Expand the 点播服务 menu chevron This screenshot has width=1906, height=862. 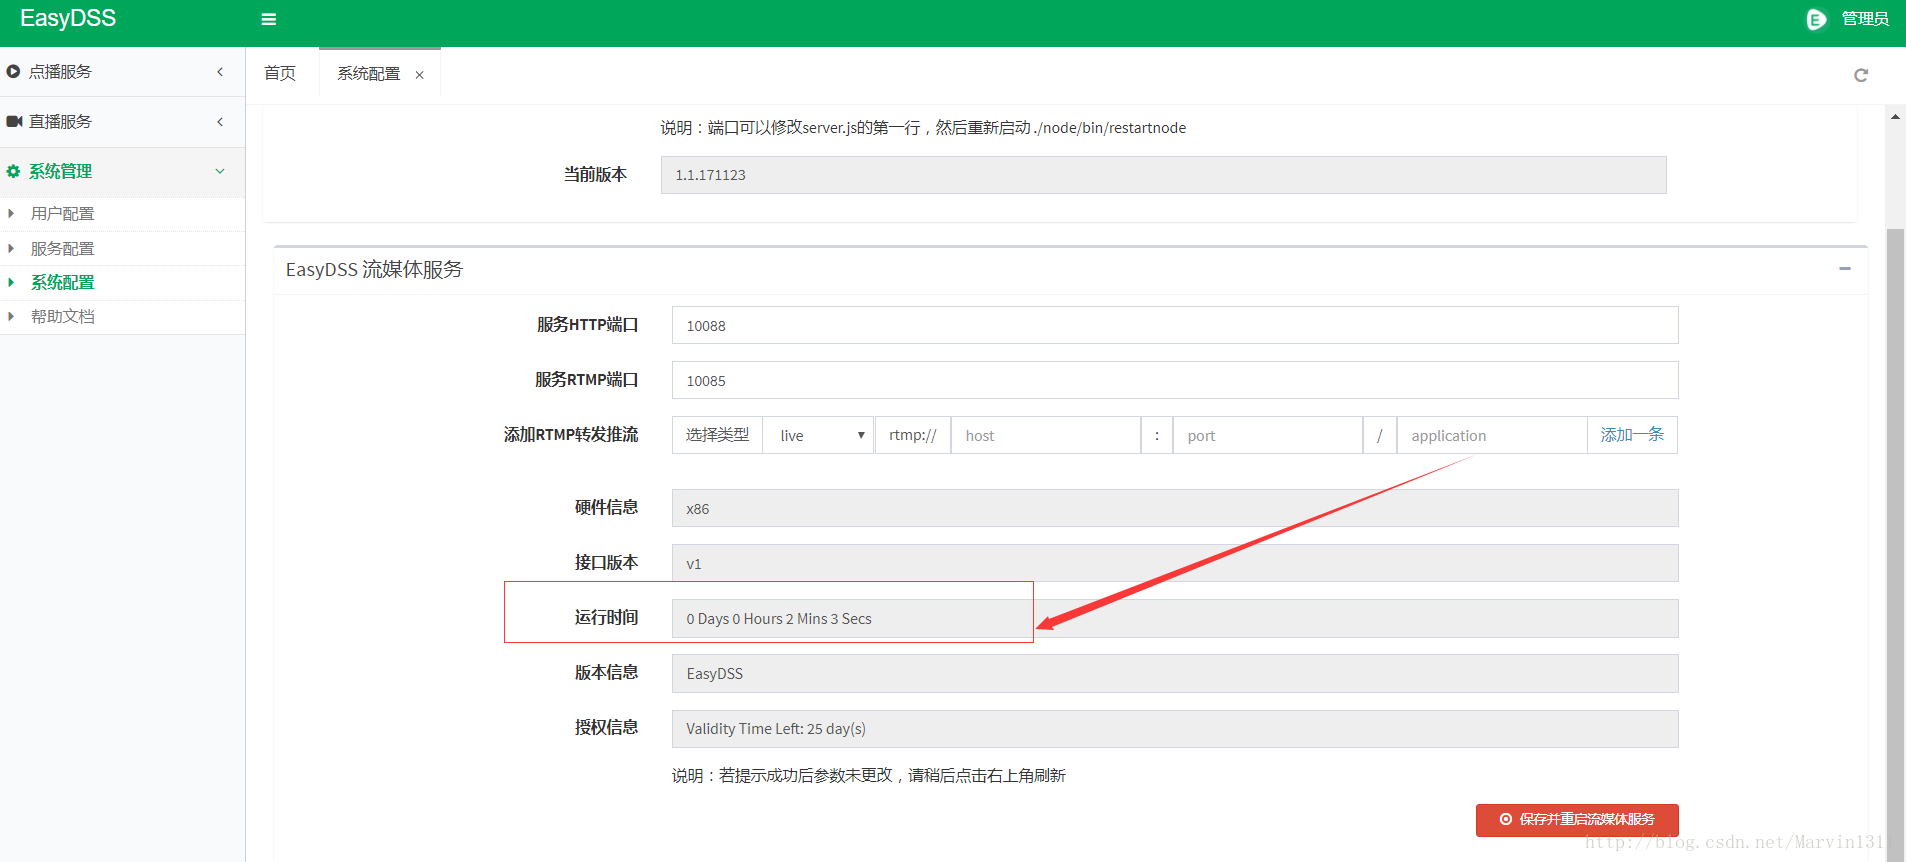click(x=220, y=72)
